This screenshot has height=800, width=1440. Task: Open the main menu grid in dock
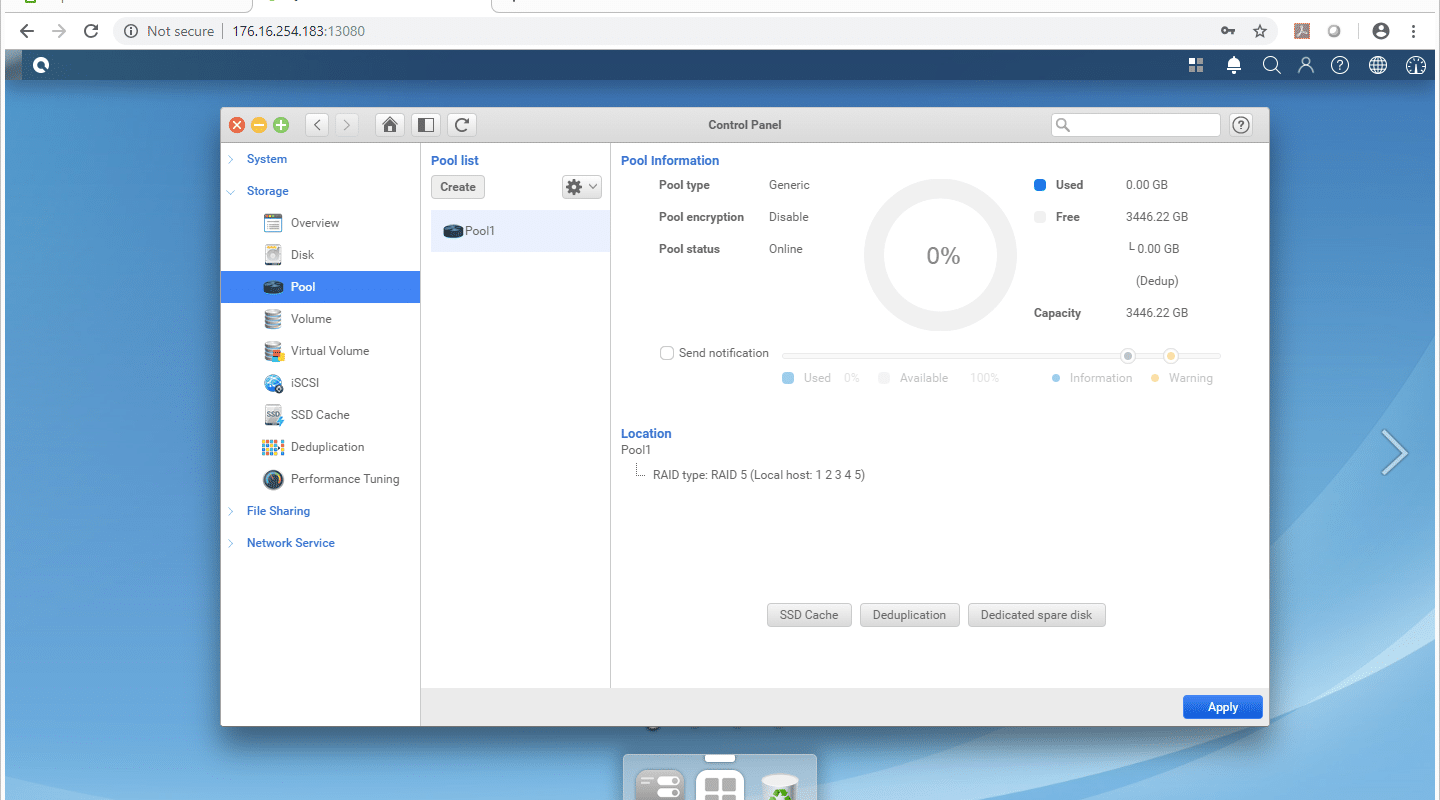pyautogui.click(x=720, y=786)
